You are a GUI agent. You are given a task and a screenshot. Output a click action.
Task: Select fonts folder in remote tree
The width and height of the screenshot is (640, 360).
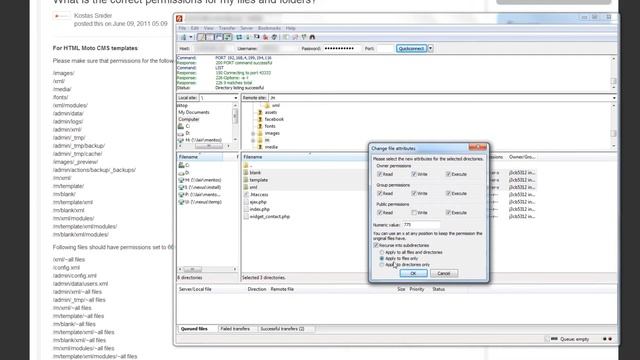click(270, 126)
